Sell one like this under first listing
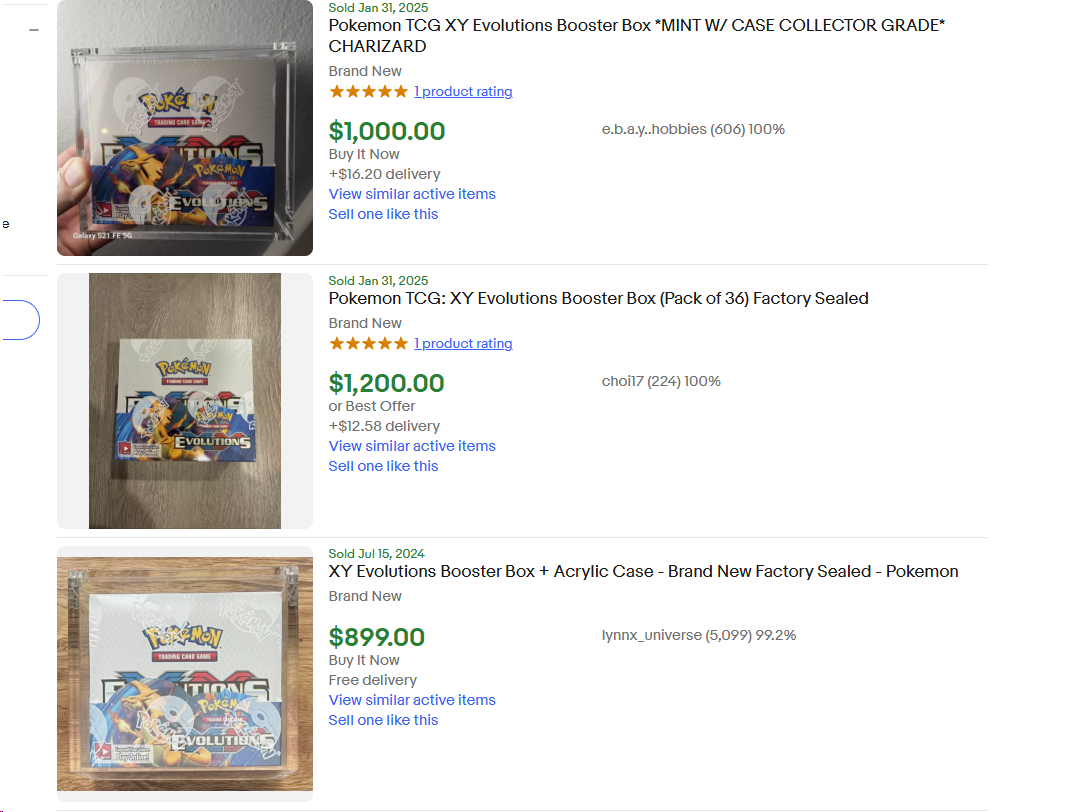Screen dimensions: 1088x812 383,214
